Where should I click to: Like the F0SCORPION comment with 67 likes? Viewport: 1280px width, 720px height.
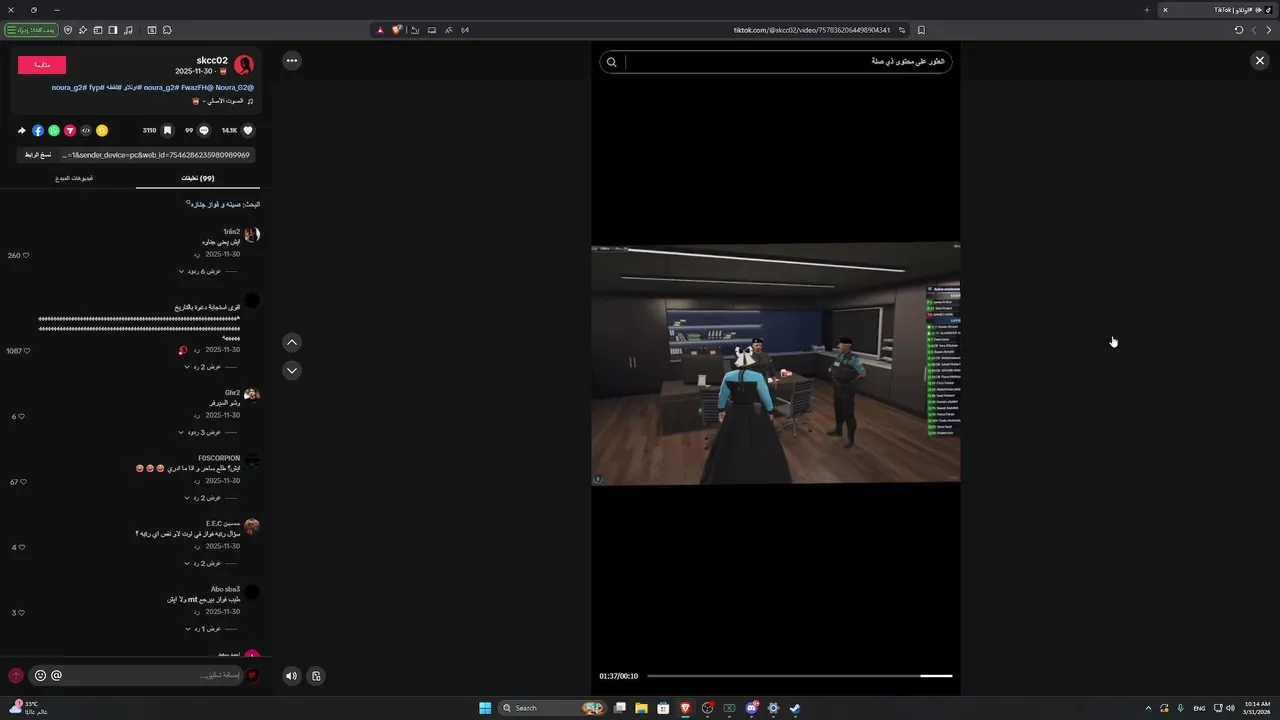(25, 482)
